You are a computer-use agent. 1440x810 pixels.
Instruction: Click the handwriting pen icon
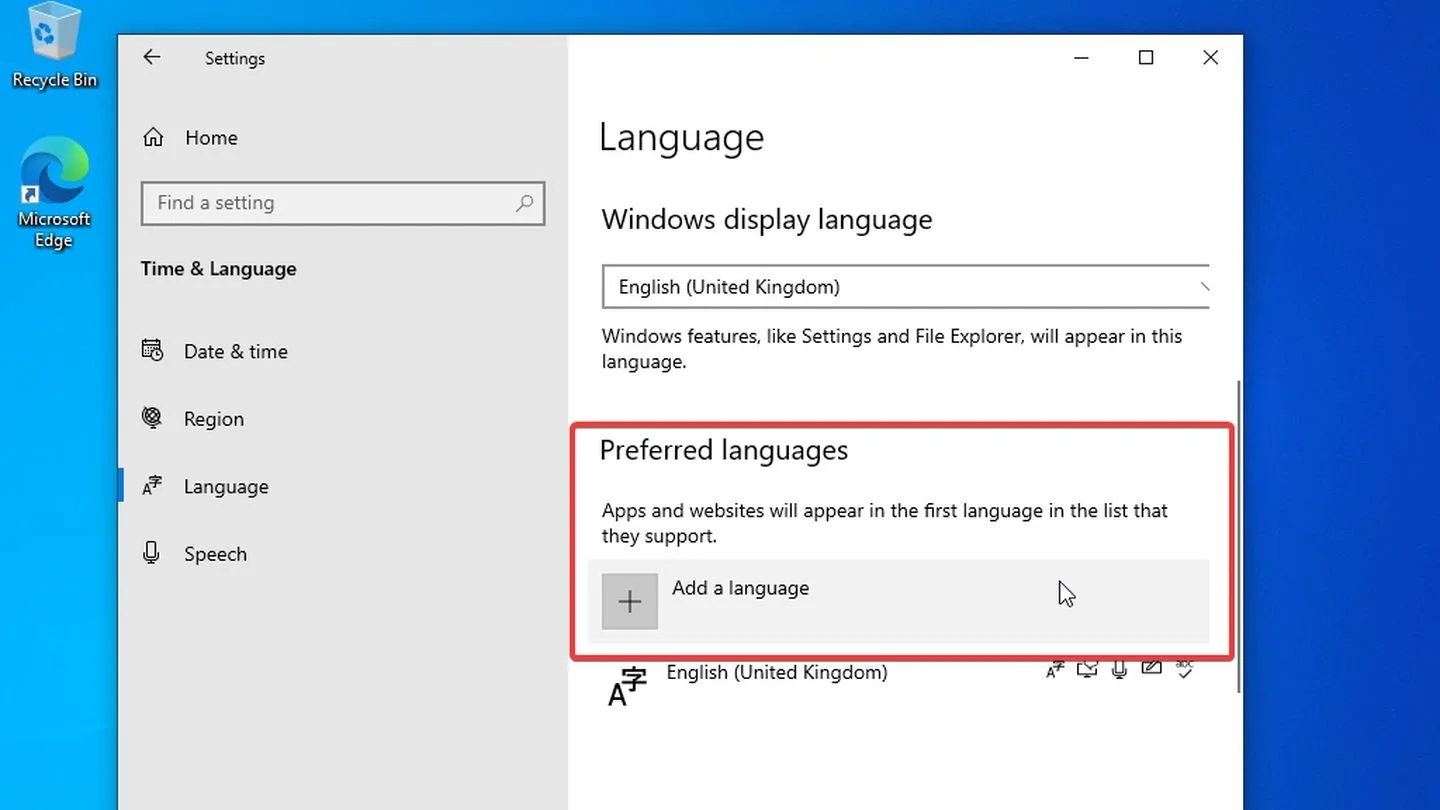click(1152, 668)
